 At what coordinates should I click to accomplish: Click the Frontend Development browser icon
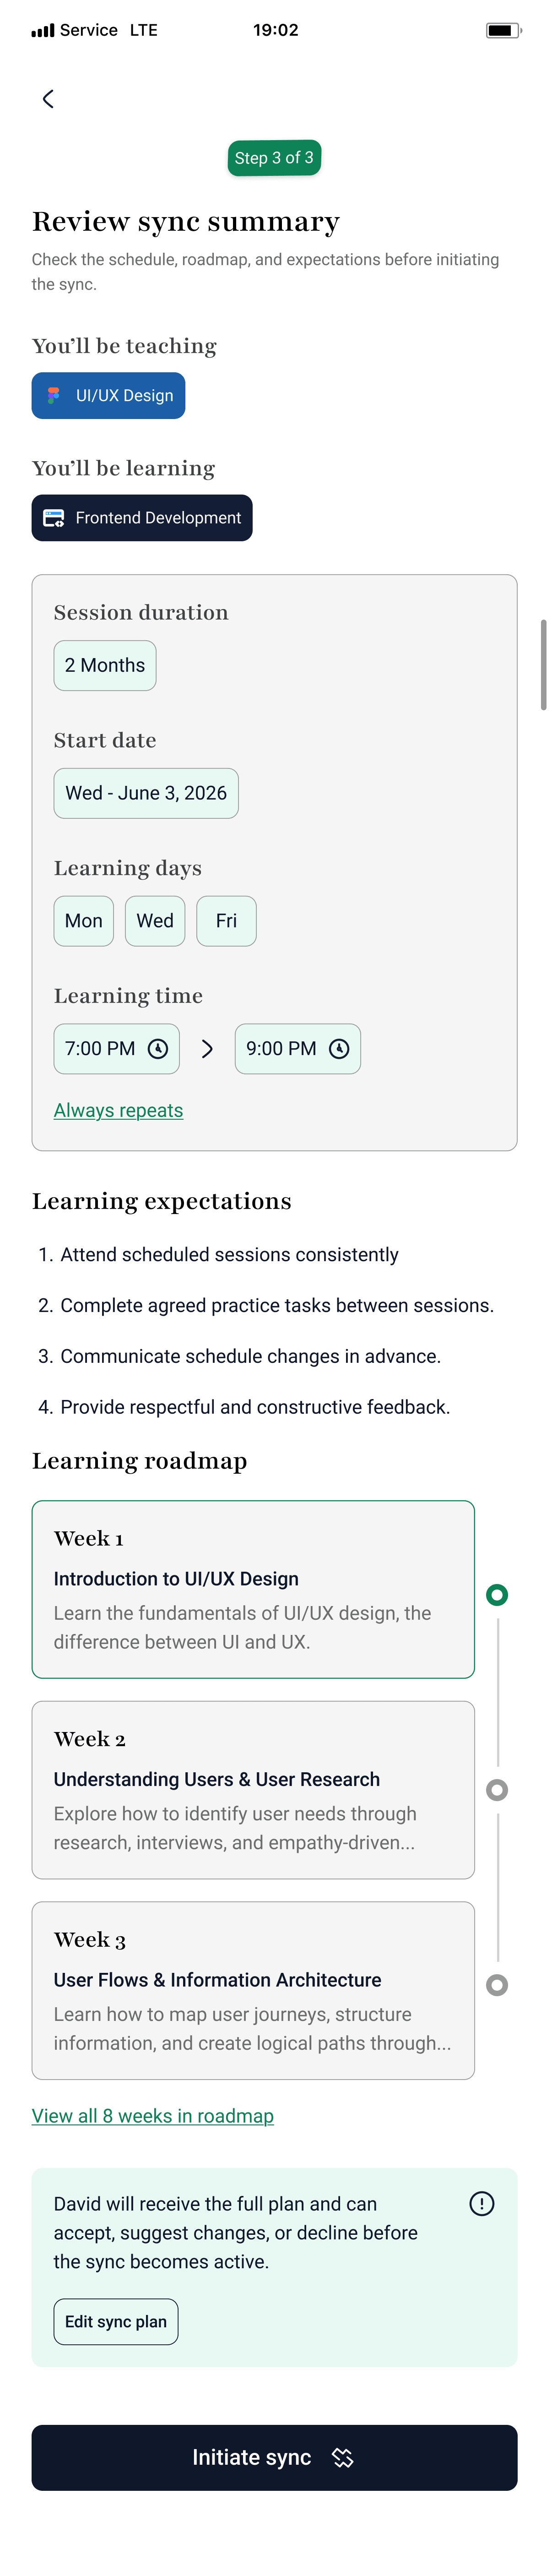(54, 518)
